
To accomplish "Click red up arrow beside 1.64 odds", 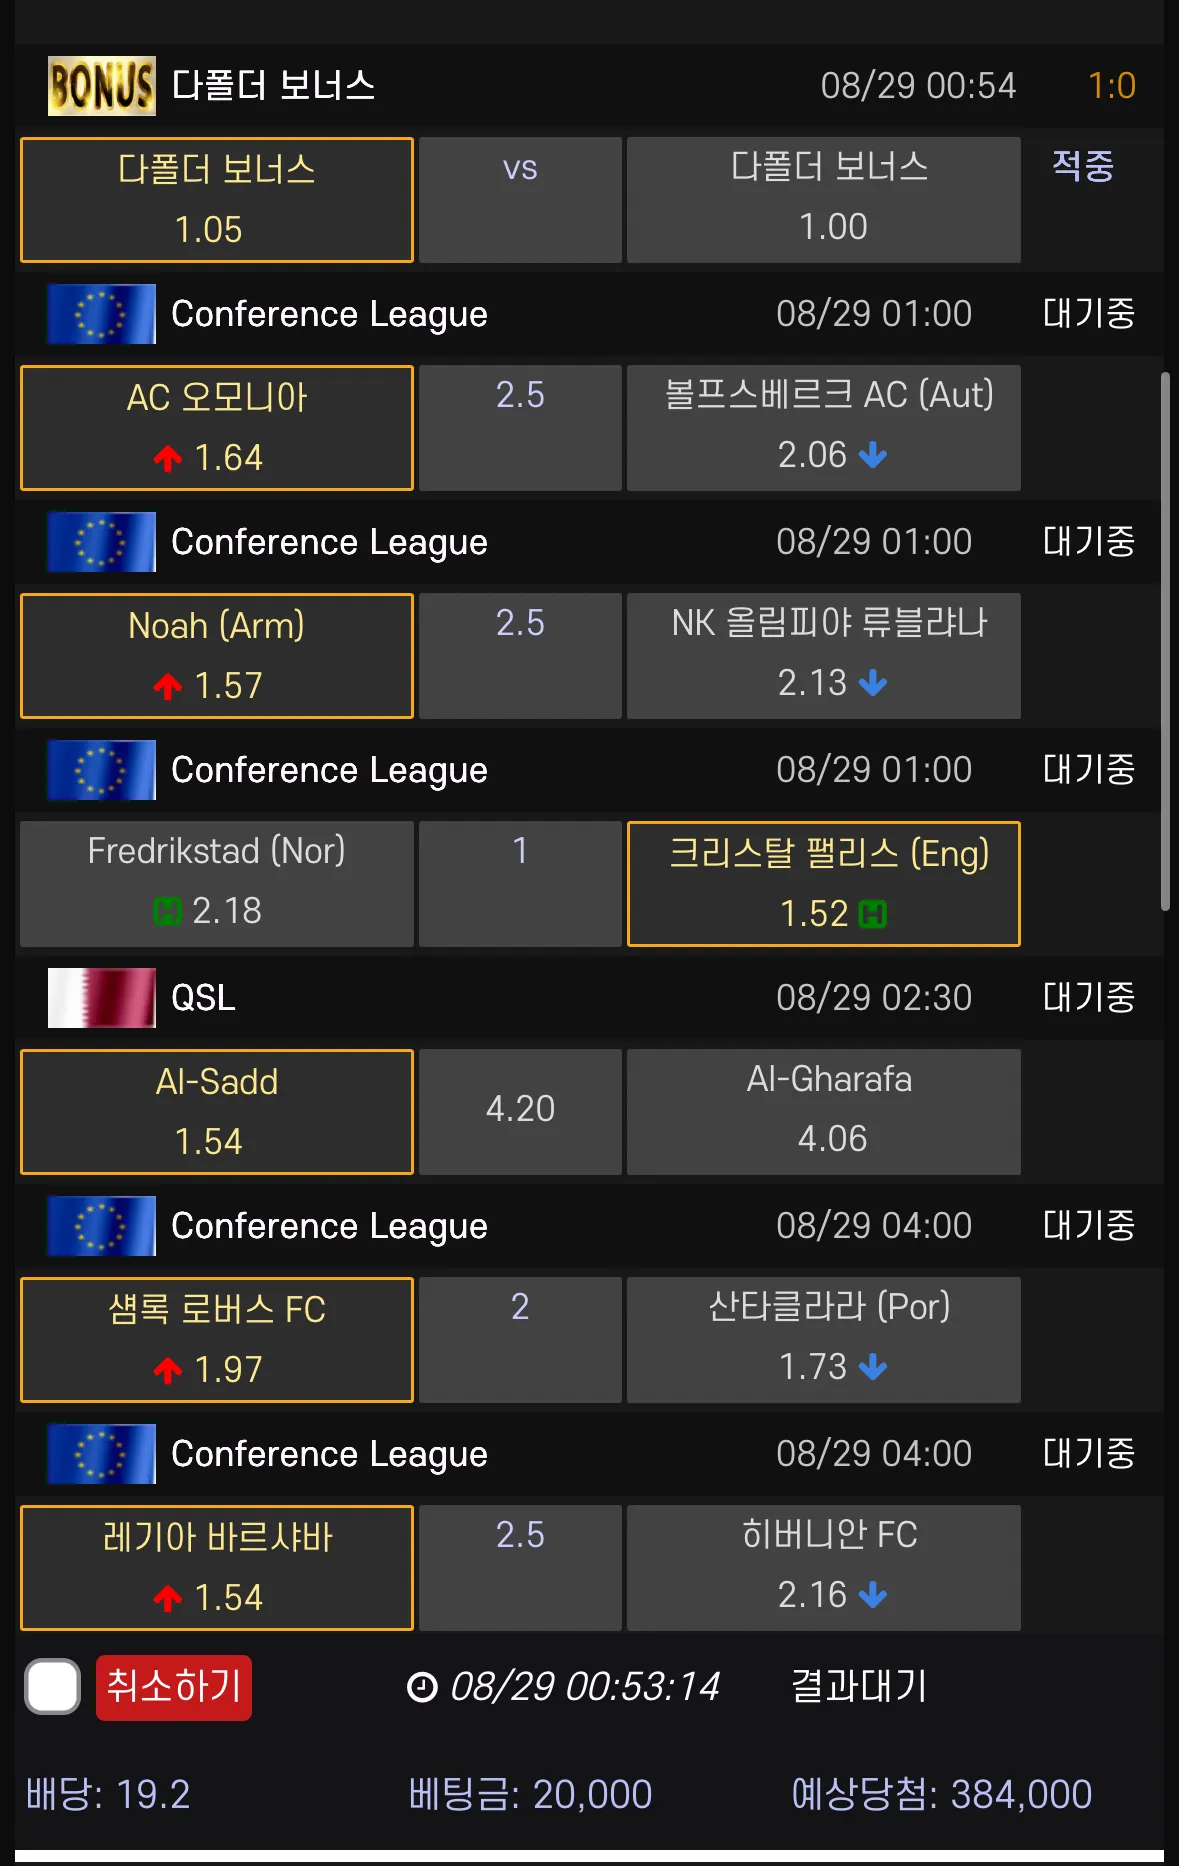I will [168, 458].
